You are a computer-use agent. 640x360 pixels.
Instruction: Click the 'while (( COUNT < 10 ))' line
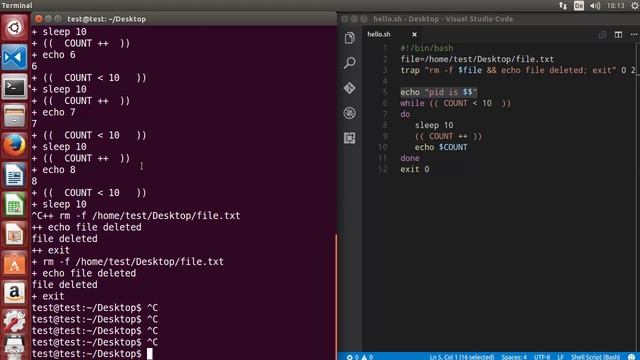click(x=455, y=103)
